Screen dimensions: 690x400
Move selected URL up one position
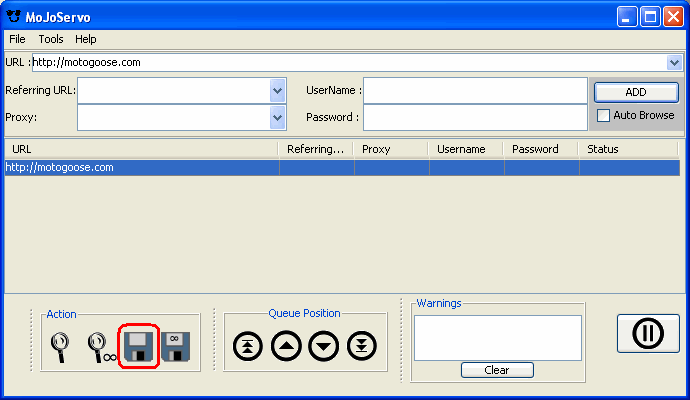(x=286, y=346)
